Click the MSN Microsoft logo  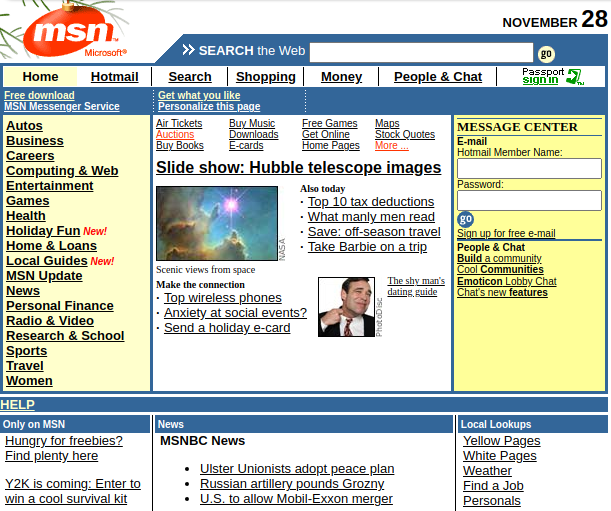(x=74, y=32)
